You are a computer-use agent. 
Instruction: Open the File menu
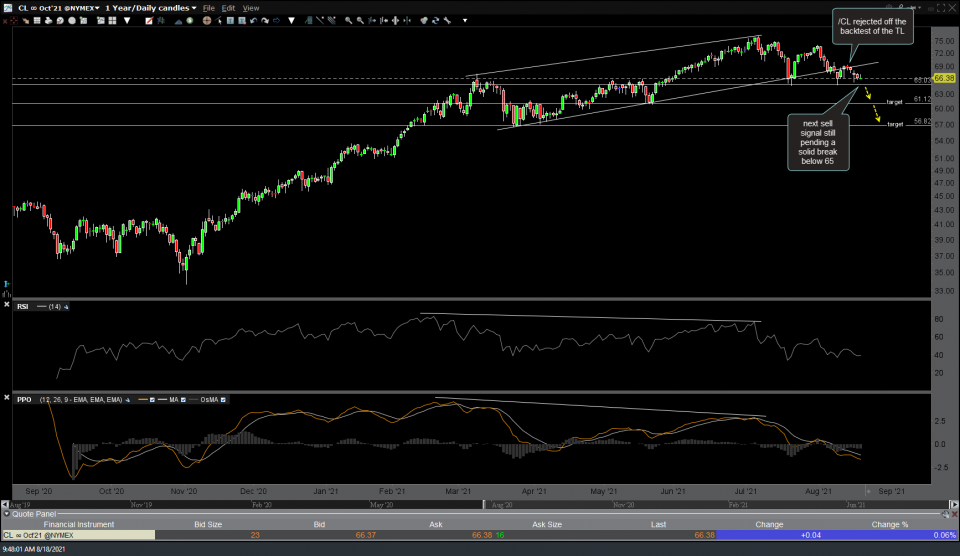point(209,8)
